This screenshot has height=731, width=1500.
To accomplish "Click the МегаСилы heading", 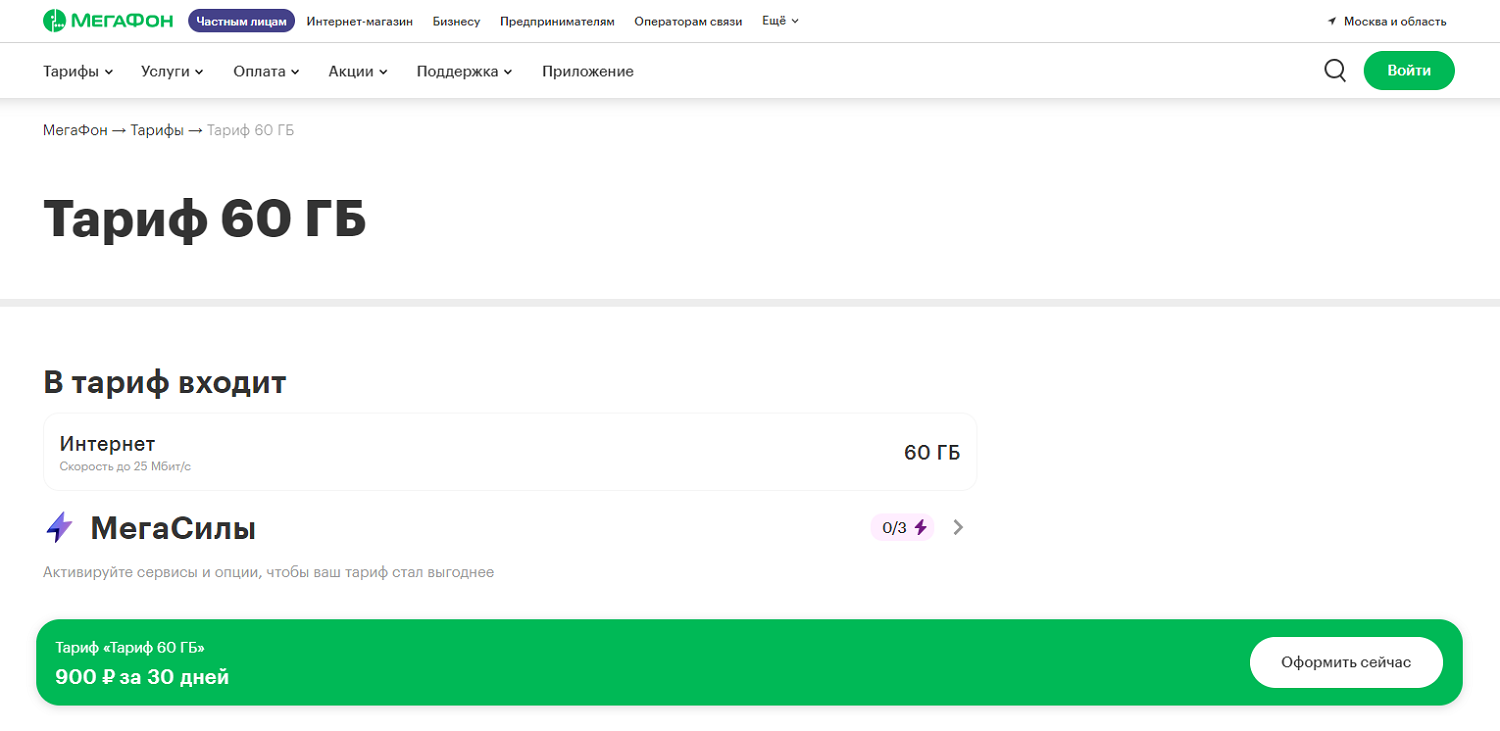I will click(173, 528).
